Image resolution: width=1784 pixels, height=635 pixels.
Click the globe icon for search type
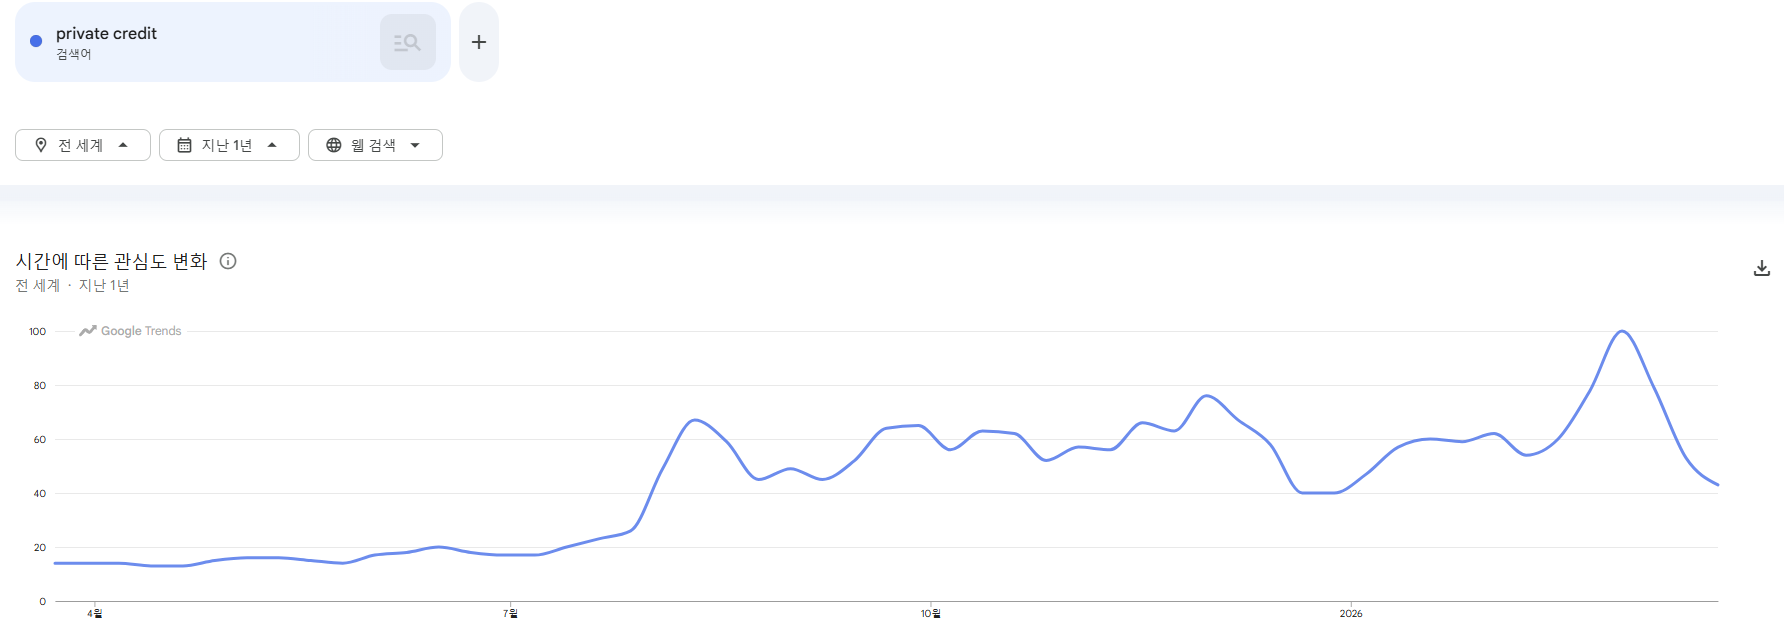coord(334,145)
